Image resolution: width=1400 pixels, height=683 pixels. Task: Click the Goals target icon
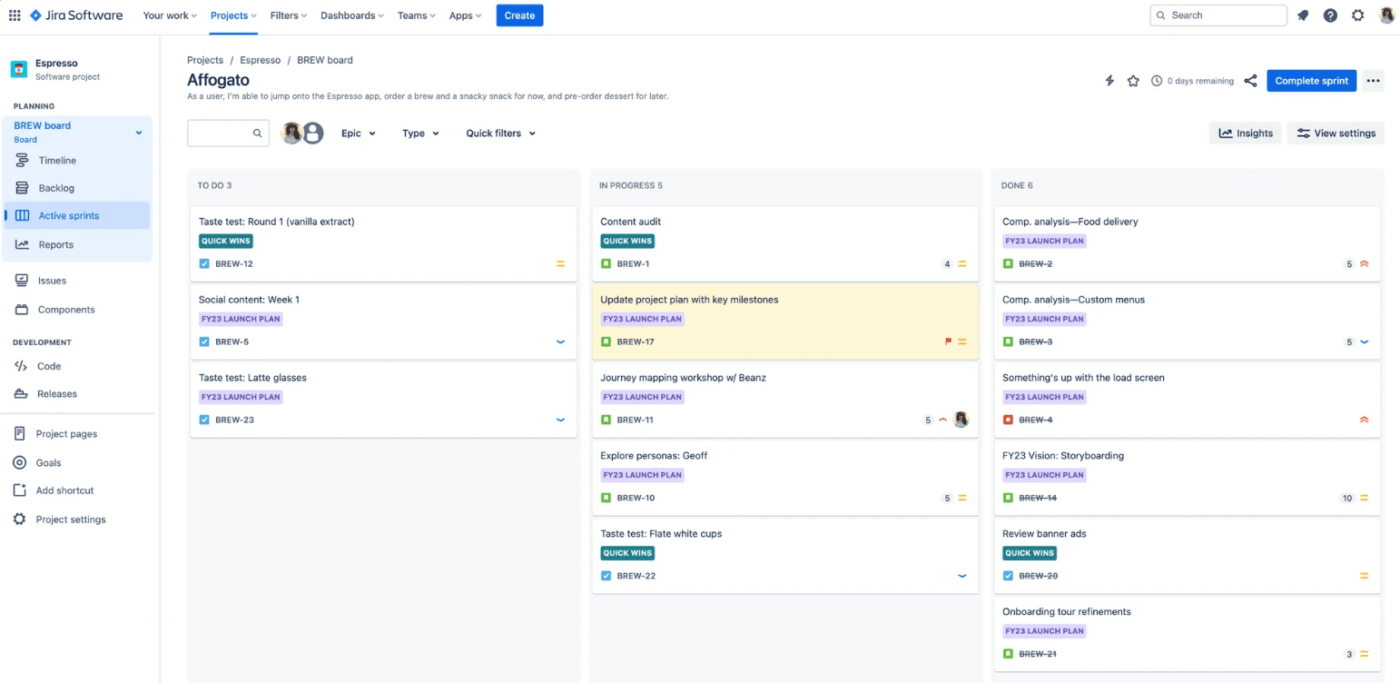[19, 463]
